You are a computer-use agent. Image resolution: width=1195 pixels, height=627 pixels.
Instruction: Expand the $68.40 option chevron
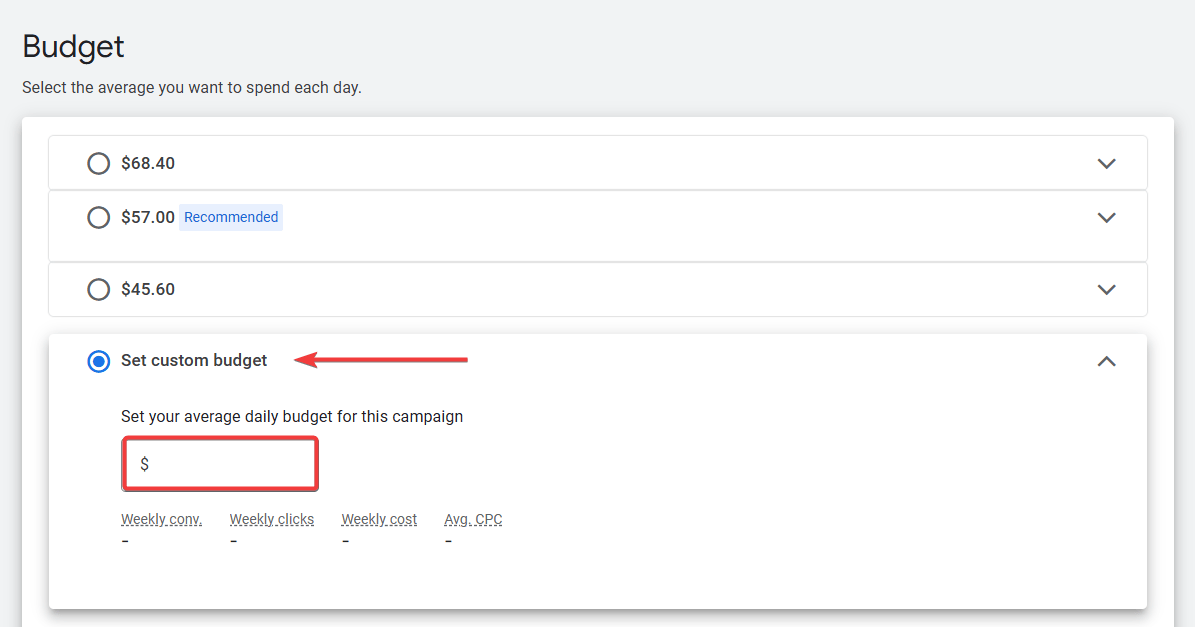point(1106,163)
